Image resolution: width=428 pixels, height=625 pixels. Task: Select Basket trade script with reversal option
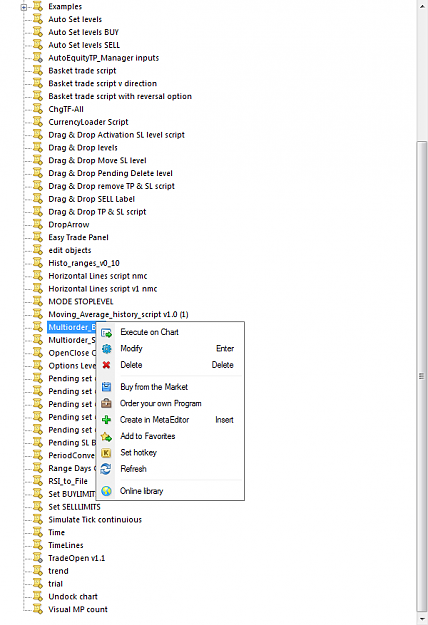coord(120,96)
